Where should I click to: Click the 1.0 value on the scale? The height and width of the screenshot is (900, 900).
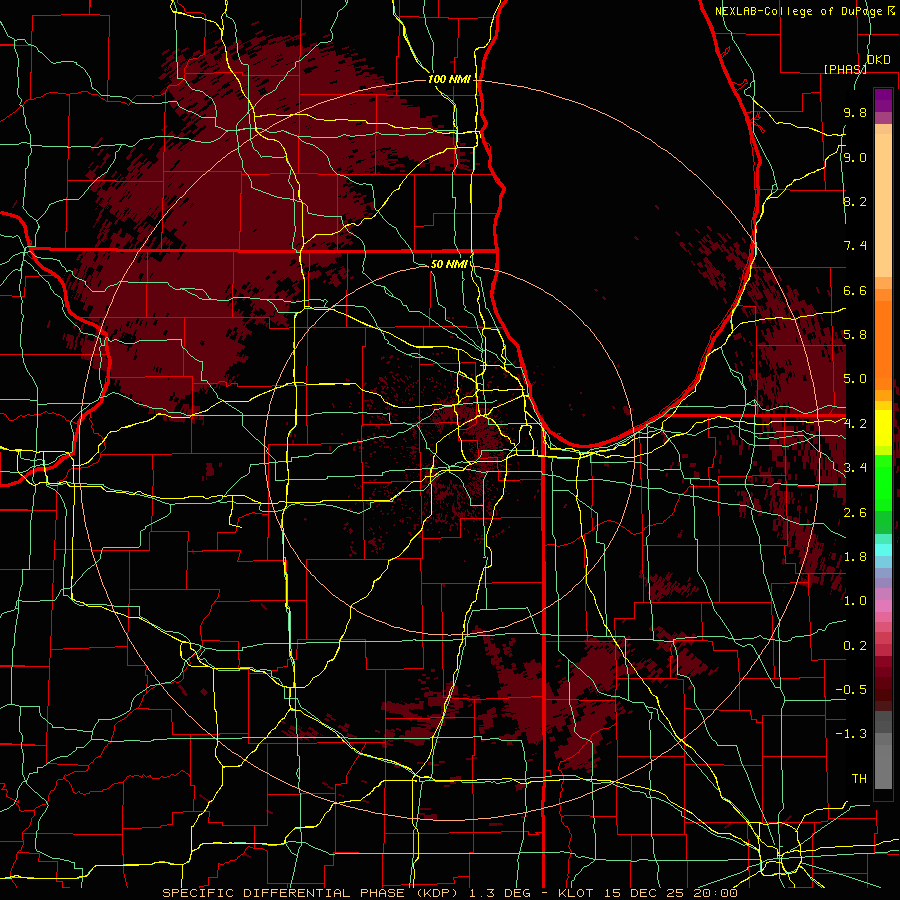(x=855, y=601)
